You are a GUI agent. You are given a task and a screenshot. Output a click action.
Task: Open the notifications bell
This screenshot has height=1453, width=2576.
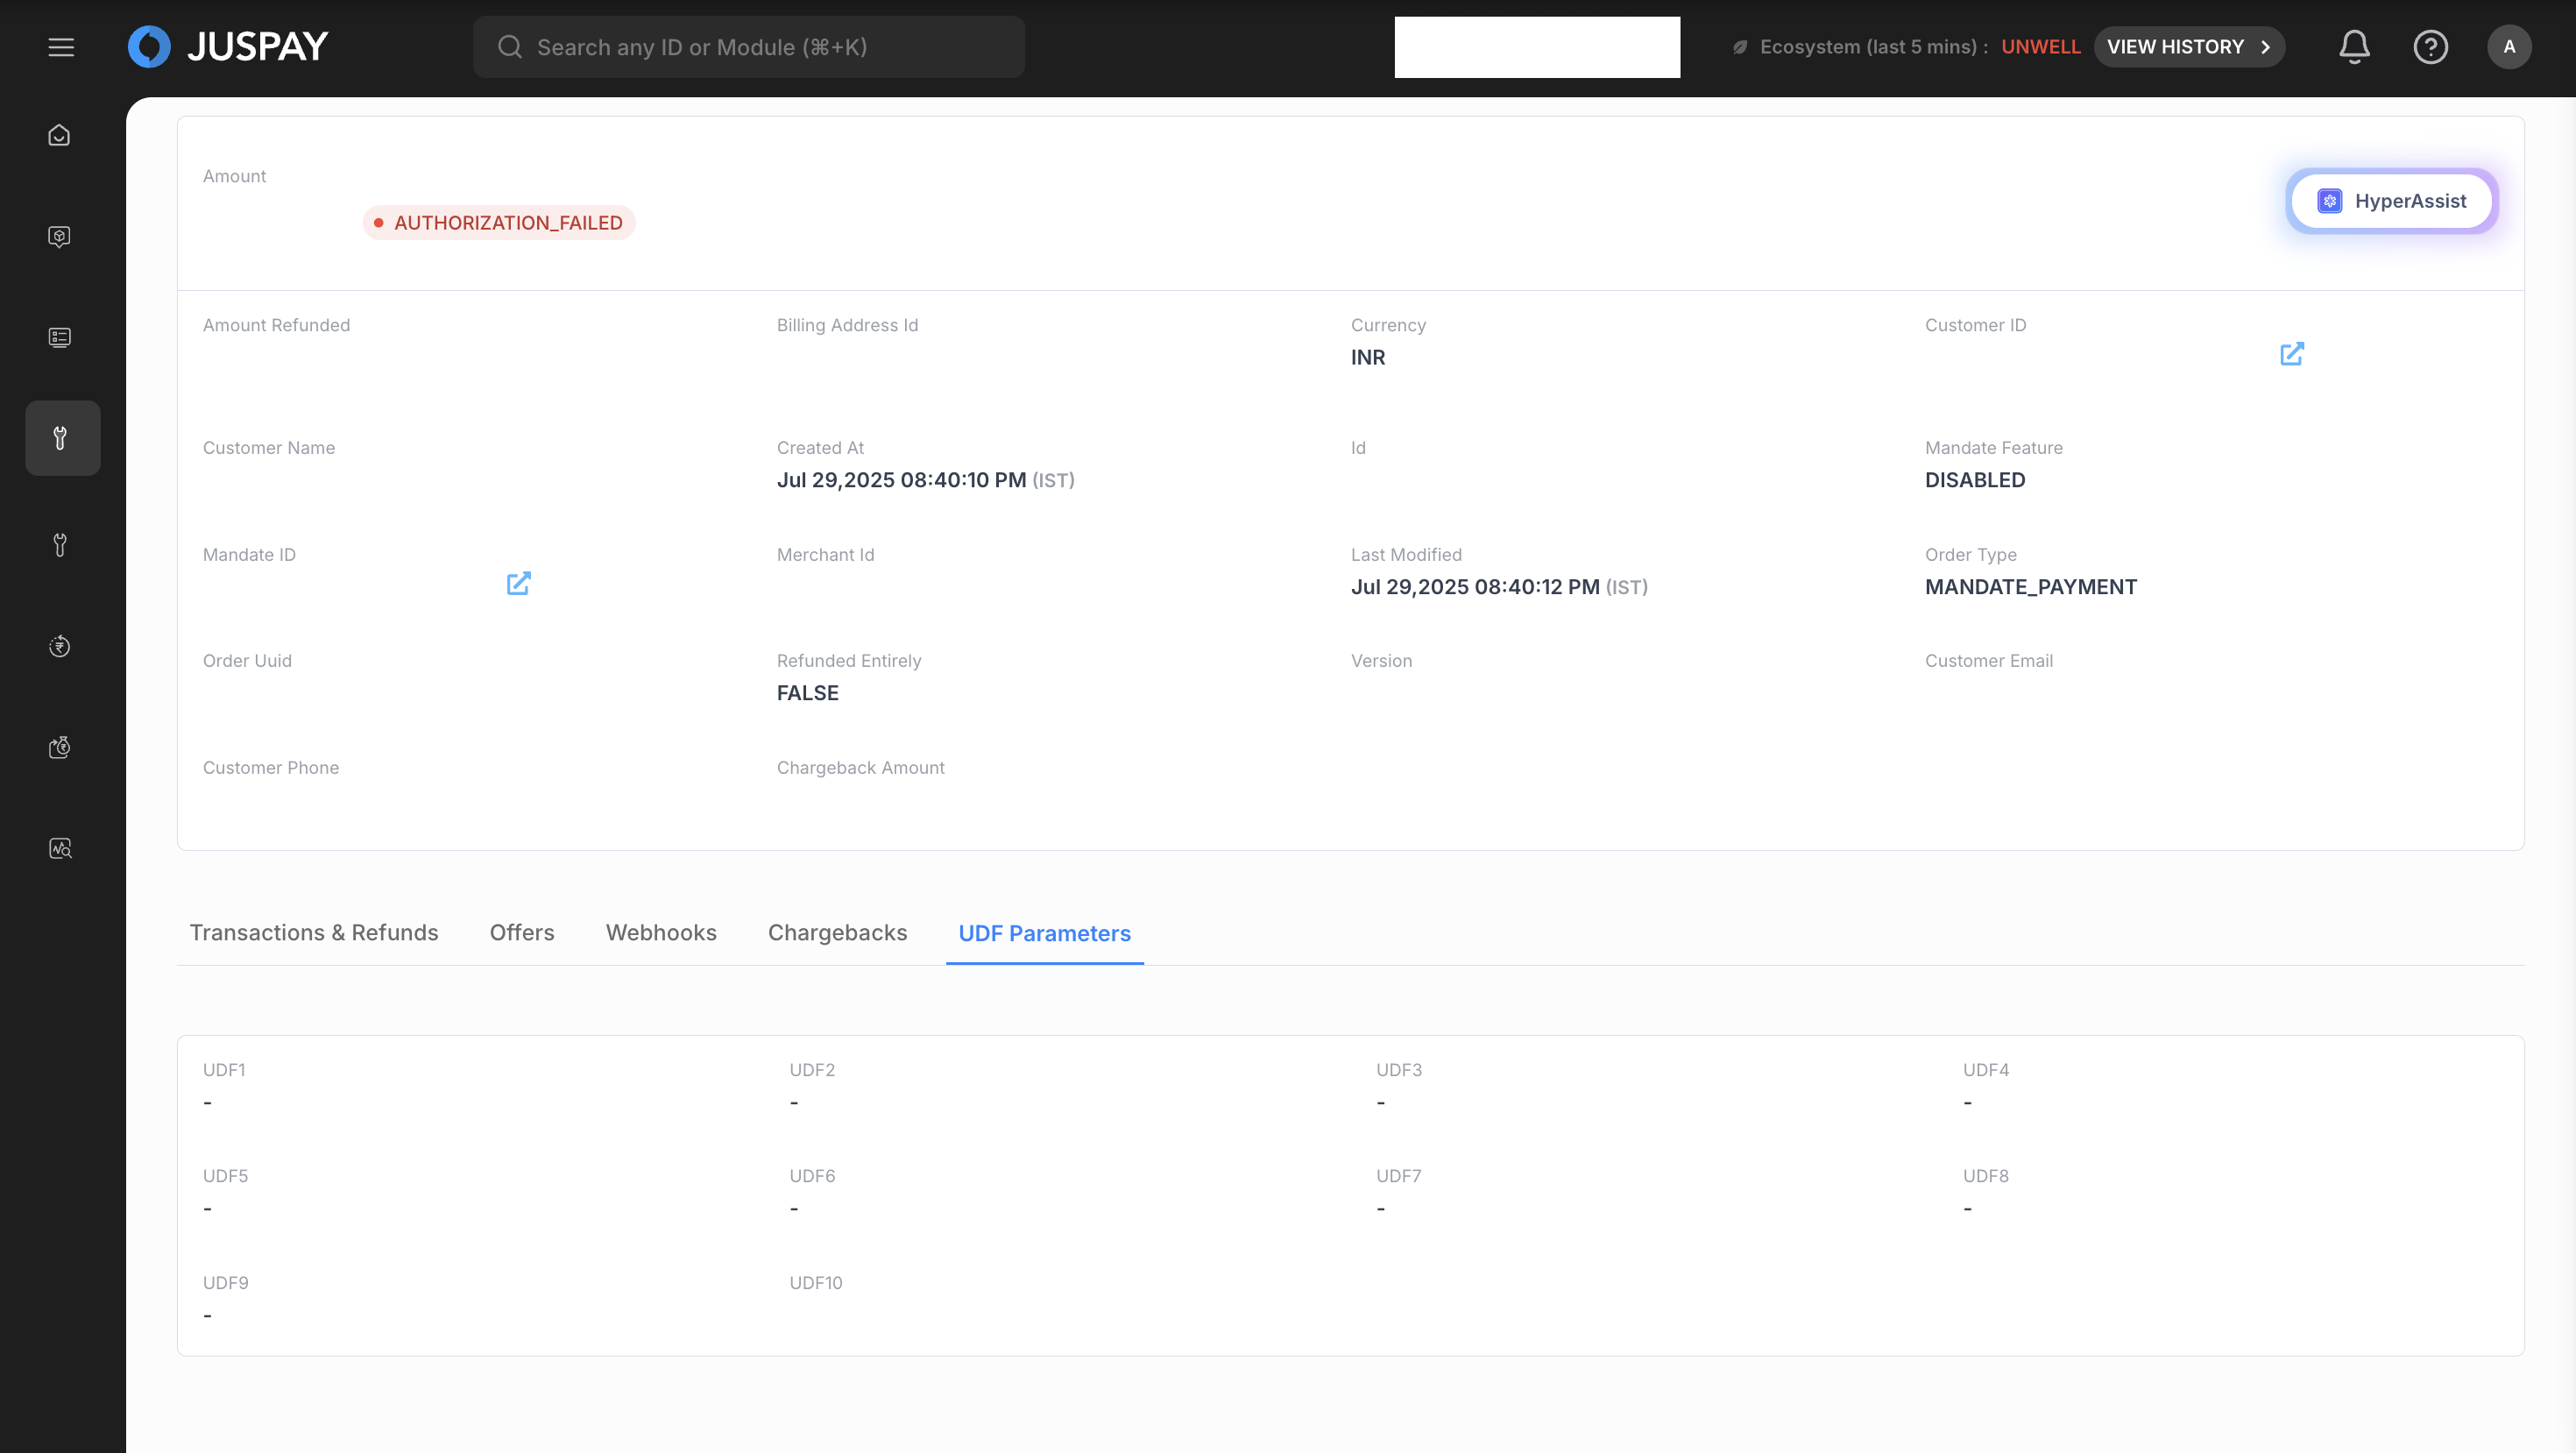coord(2354,47)
